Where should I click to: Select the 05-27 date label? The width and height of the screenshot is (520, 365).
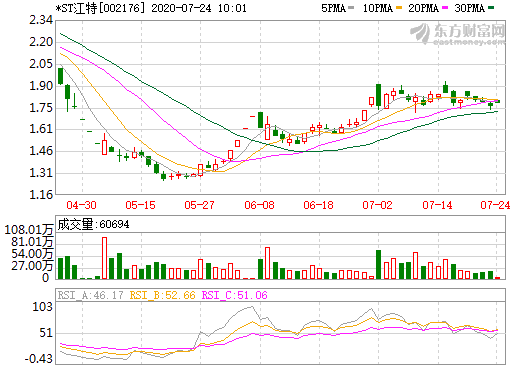click(200, 205)
